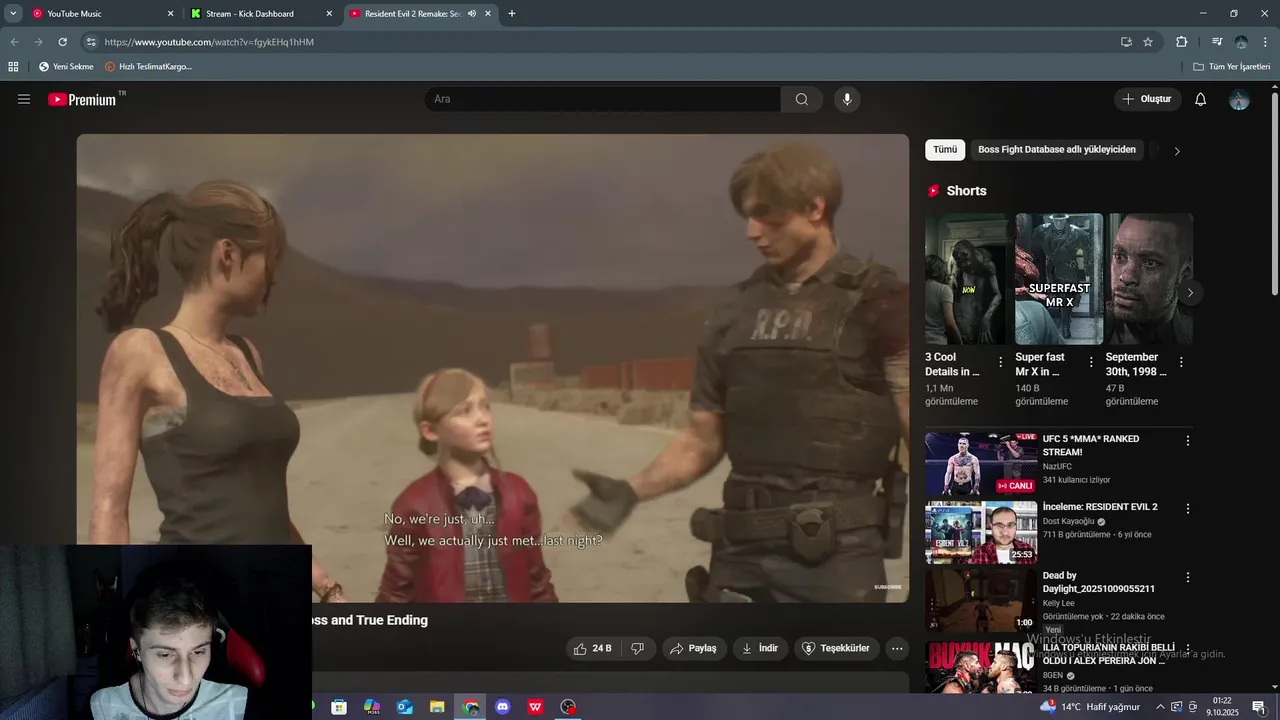This screenshot has width=1280, height=720.
Task: Open weather widget 14°C Hafif yağmur
Action: coord(1090,707)
